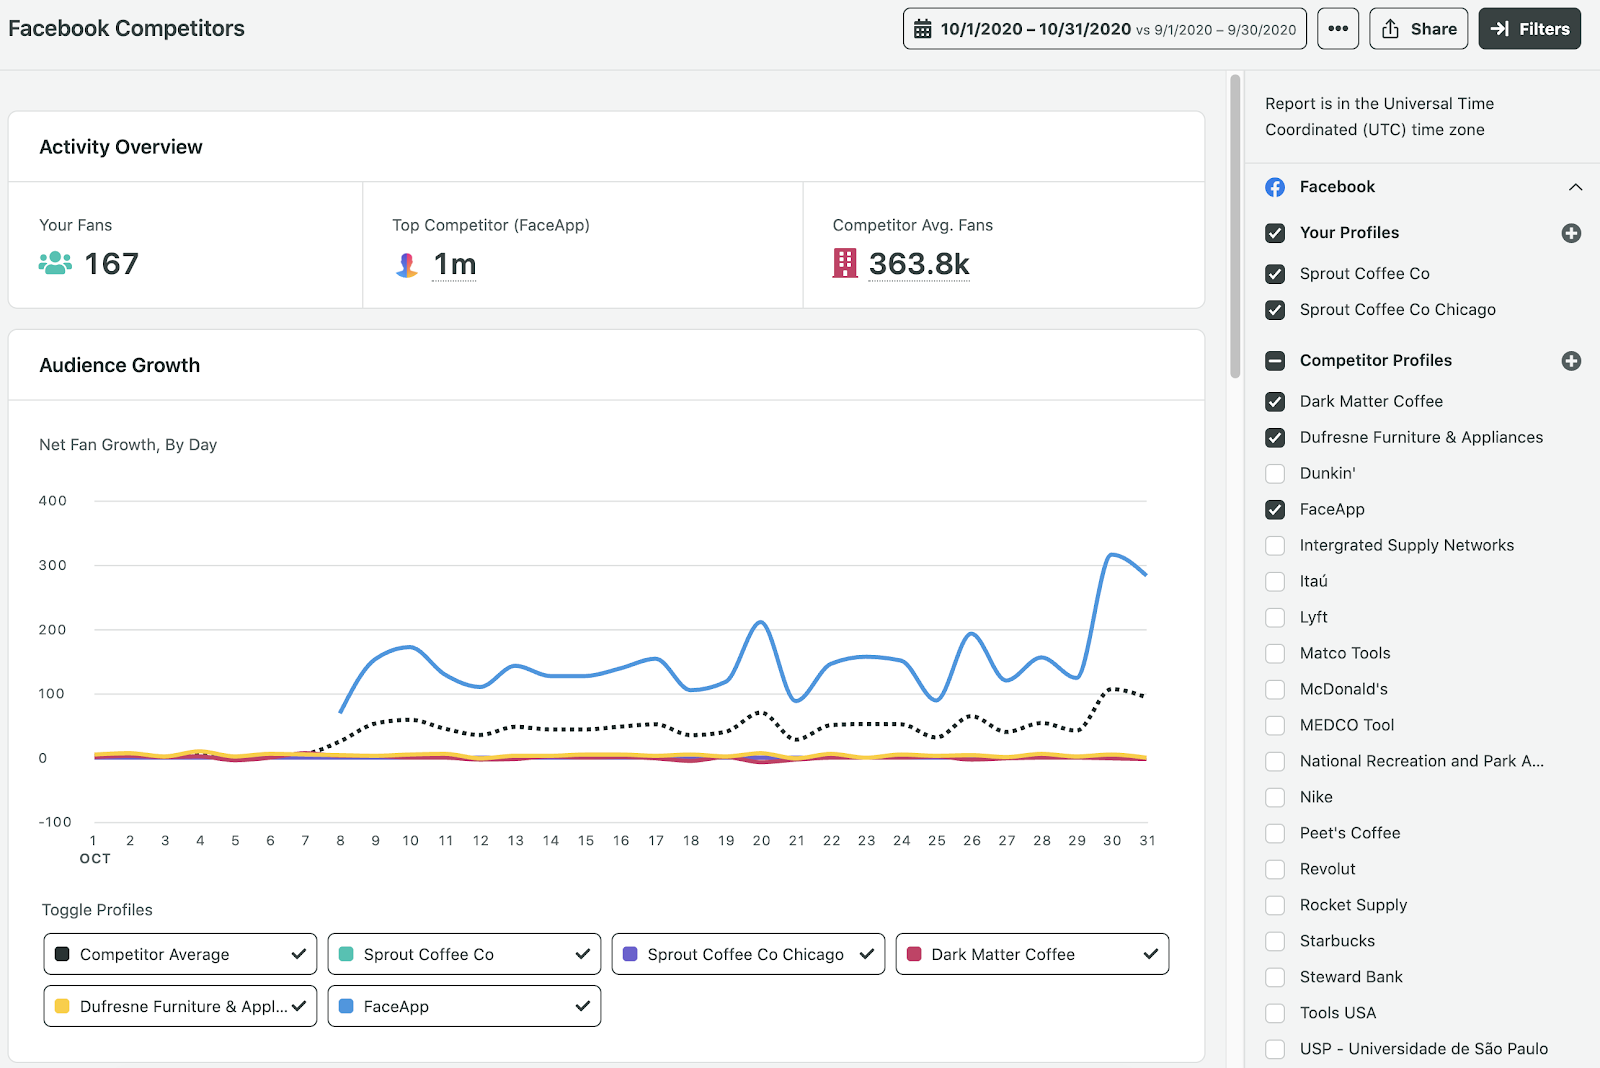The height and width of the screenshot is (1068, 1600).
Task: Open the date range picker 10/1/2020 – 10/31/2020
Action: (1105, 29)
